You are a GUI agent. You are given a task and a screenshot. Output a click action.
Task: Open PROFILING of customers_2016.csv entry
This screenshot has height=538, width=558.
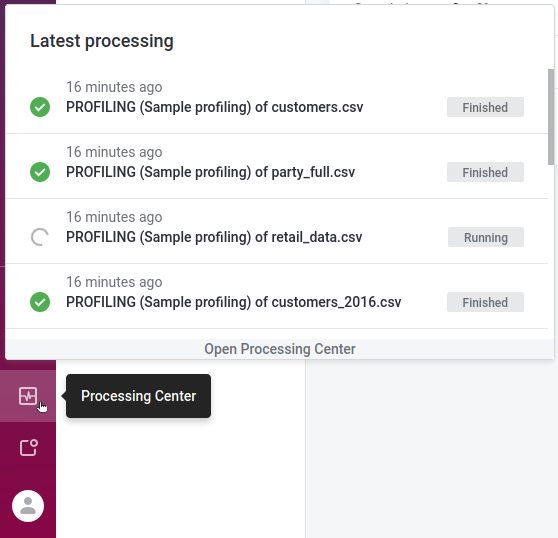[x=233, y=302]
